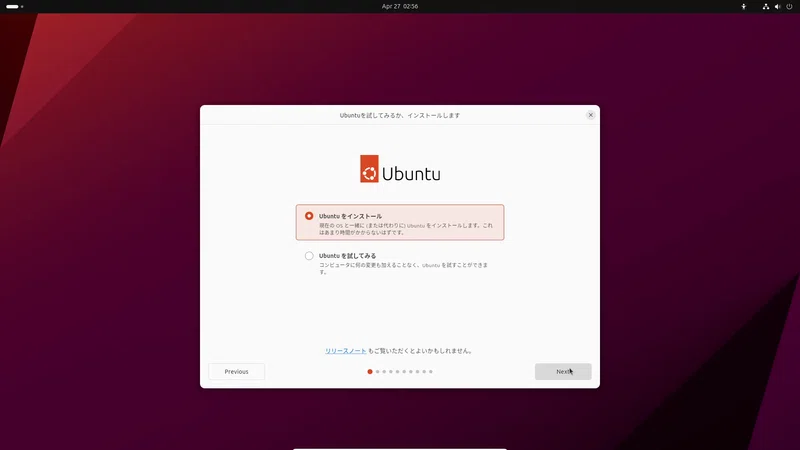This screenshot has width=800, height=450.
Task: Select the Ubuntu をインストール radio button
Action: pos(309,216)
